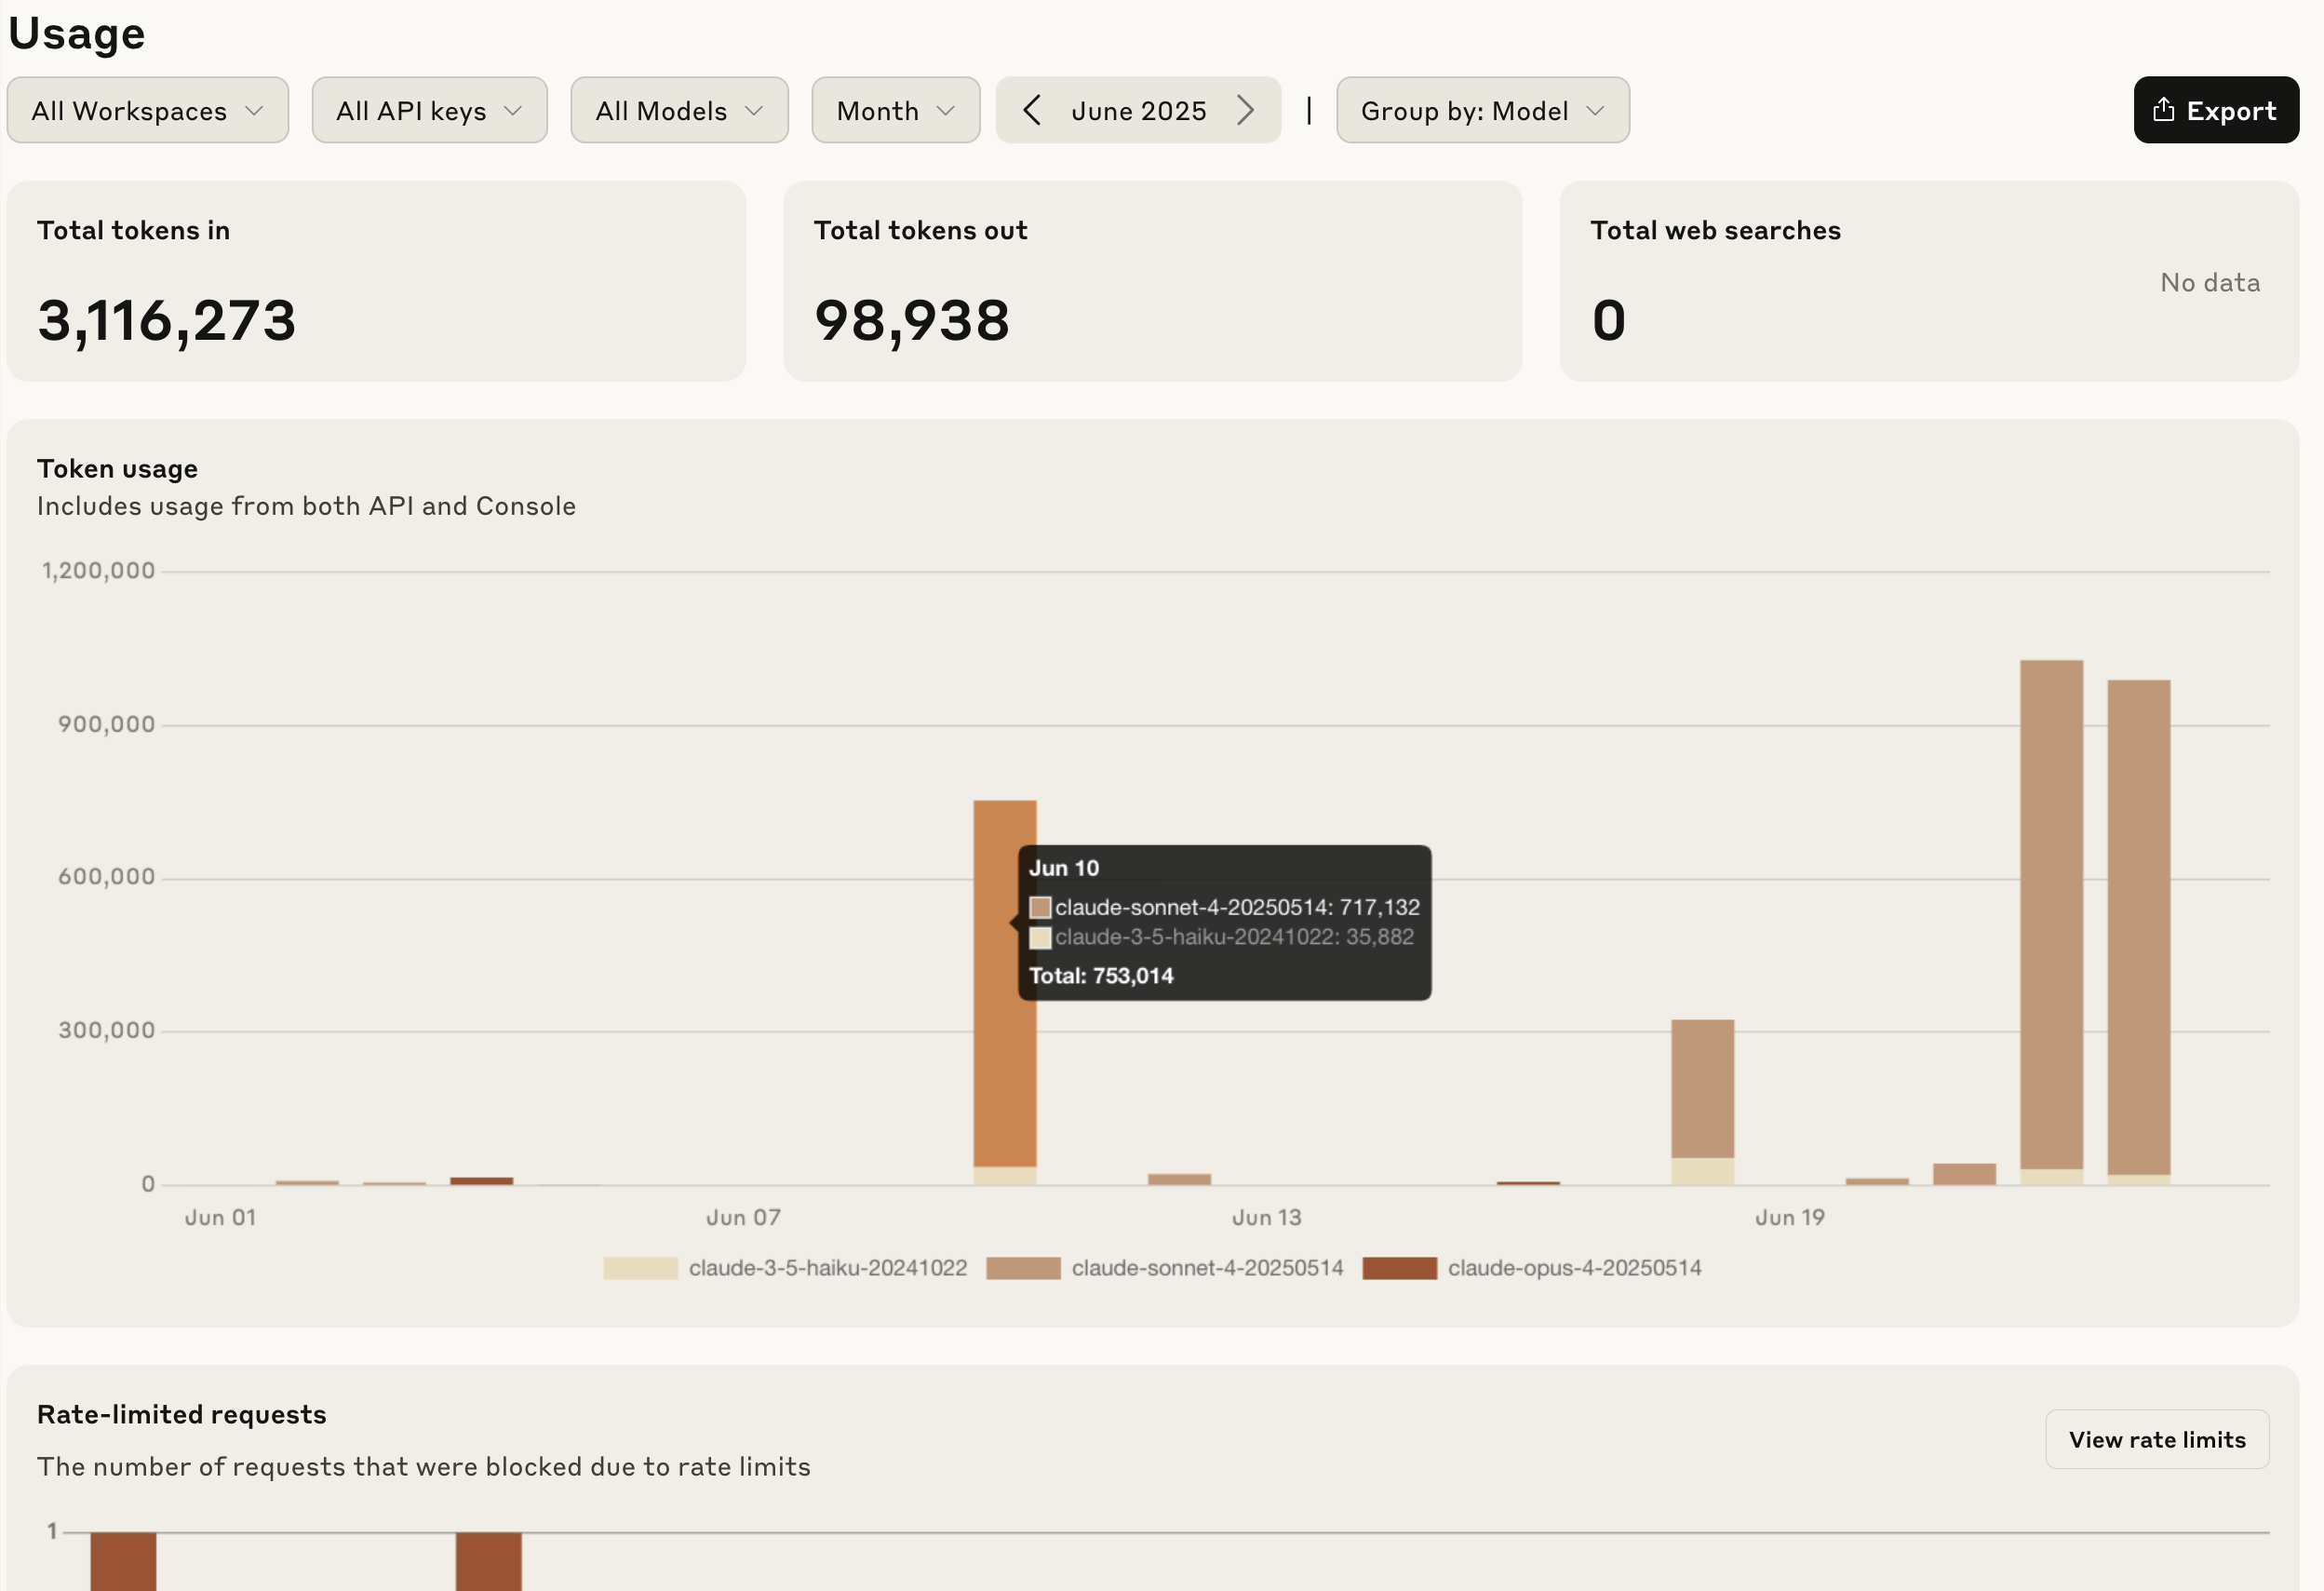The height and width of the screenshot is (1591, 2324).
Task: Go to previous month using left chevron
Action: pyautogui.click(x=1032, y=110)
